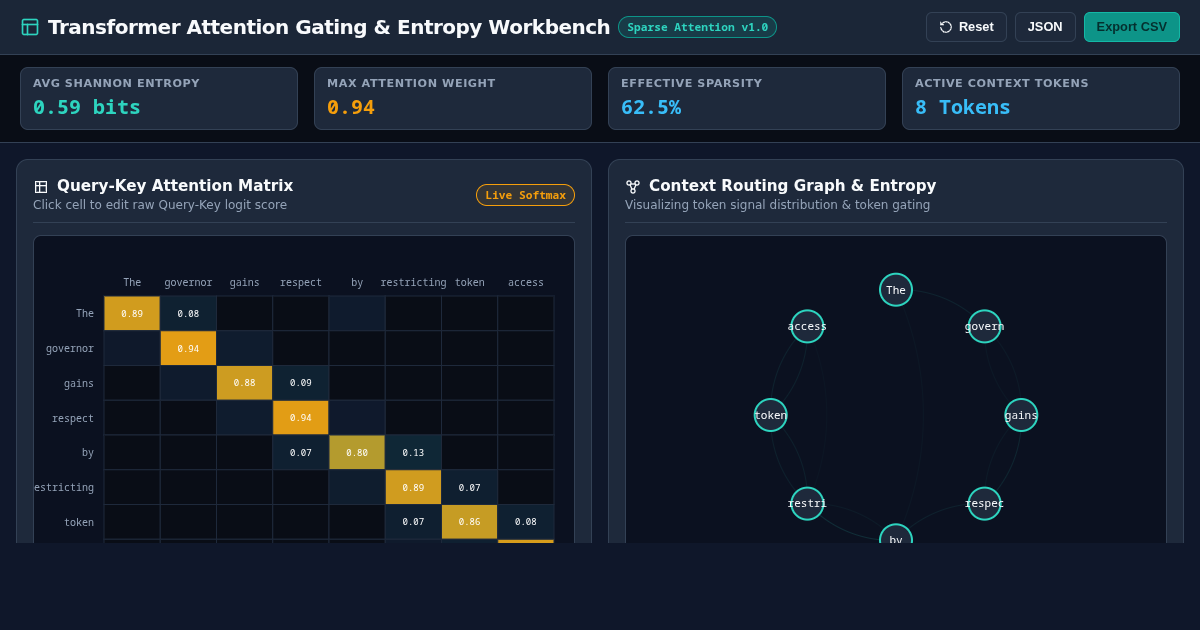
Task: Click the Max Attention Weight value 0.94
Action: tap(351, 107)
